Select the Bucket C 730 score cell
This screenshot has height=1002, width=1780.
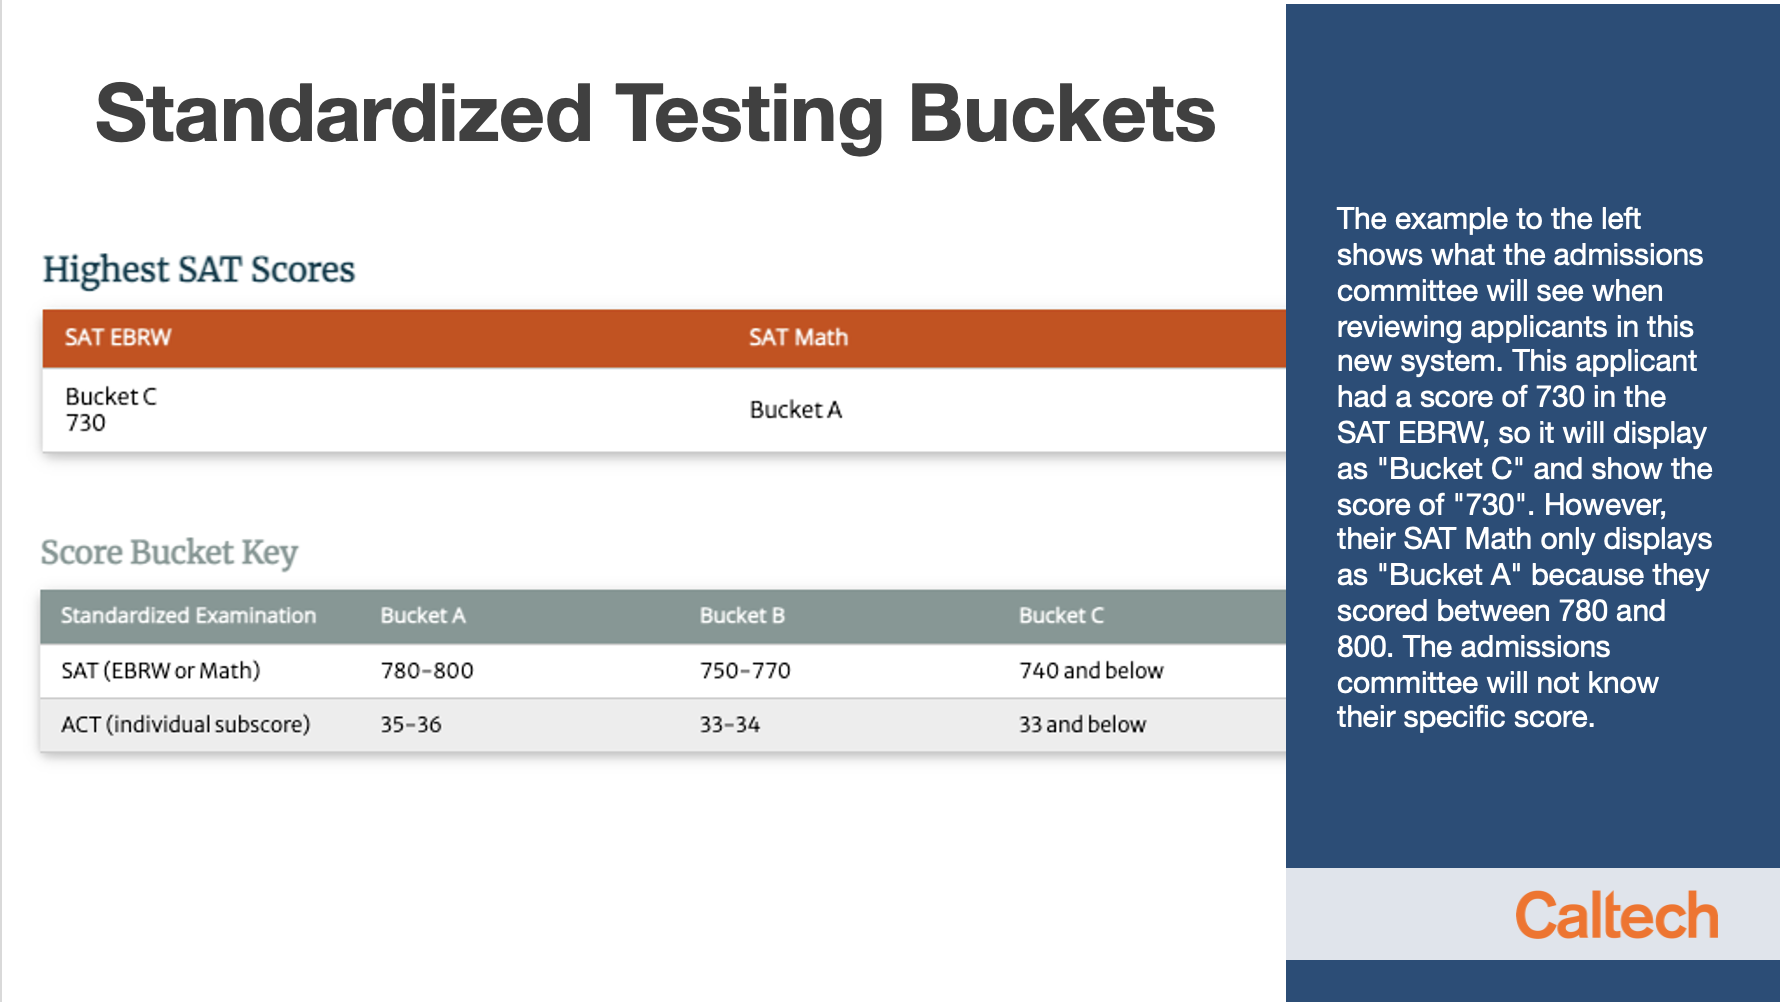pyautogui.click(x=110, y=409)
